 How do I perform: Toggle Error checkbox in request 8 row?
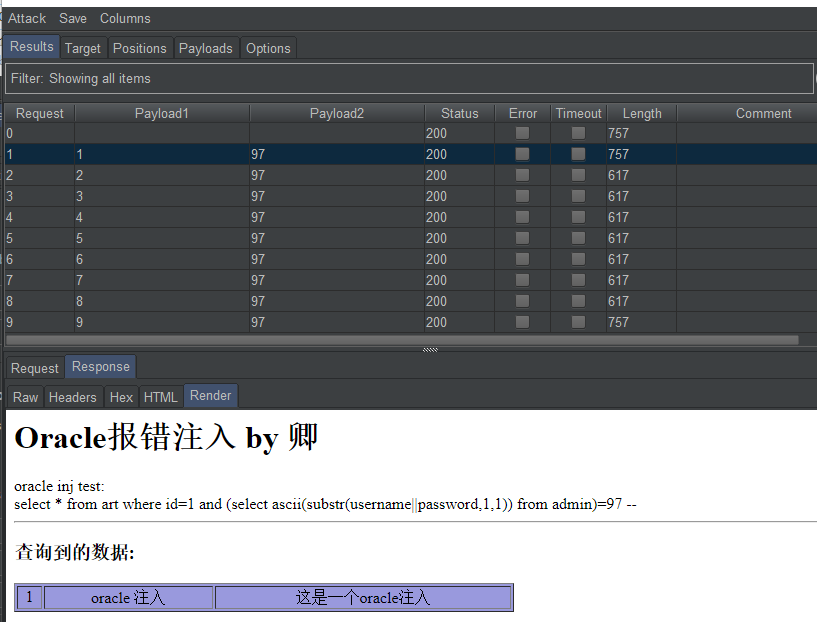(x=522, y=301)
